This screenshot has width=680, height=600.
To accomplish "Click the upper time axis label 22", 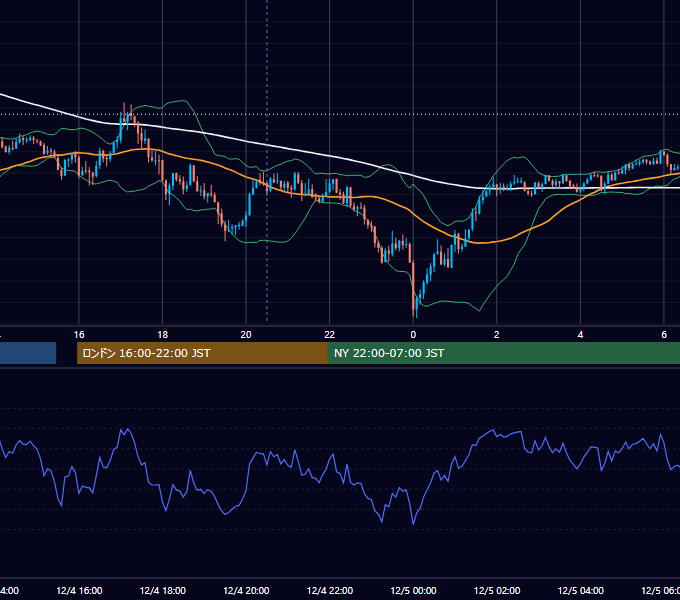I will (x=330, y=334).
